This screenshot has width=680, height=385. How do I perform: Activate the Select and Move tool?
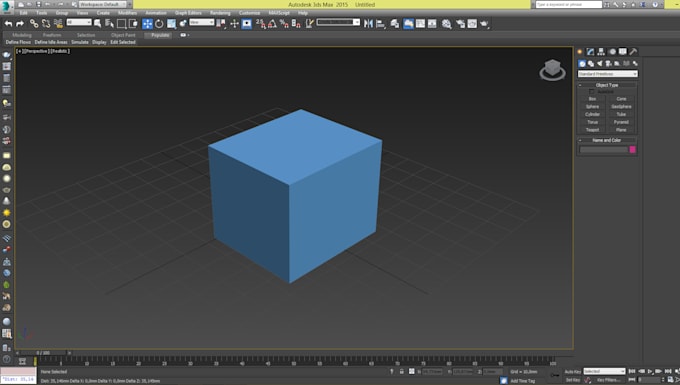point(147,23)
